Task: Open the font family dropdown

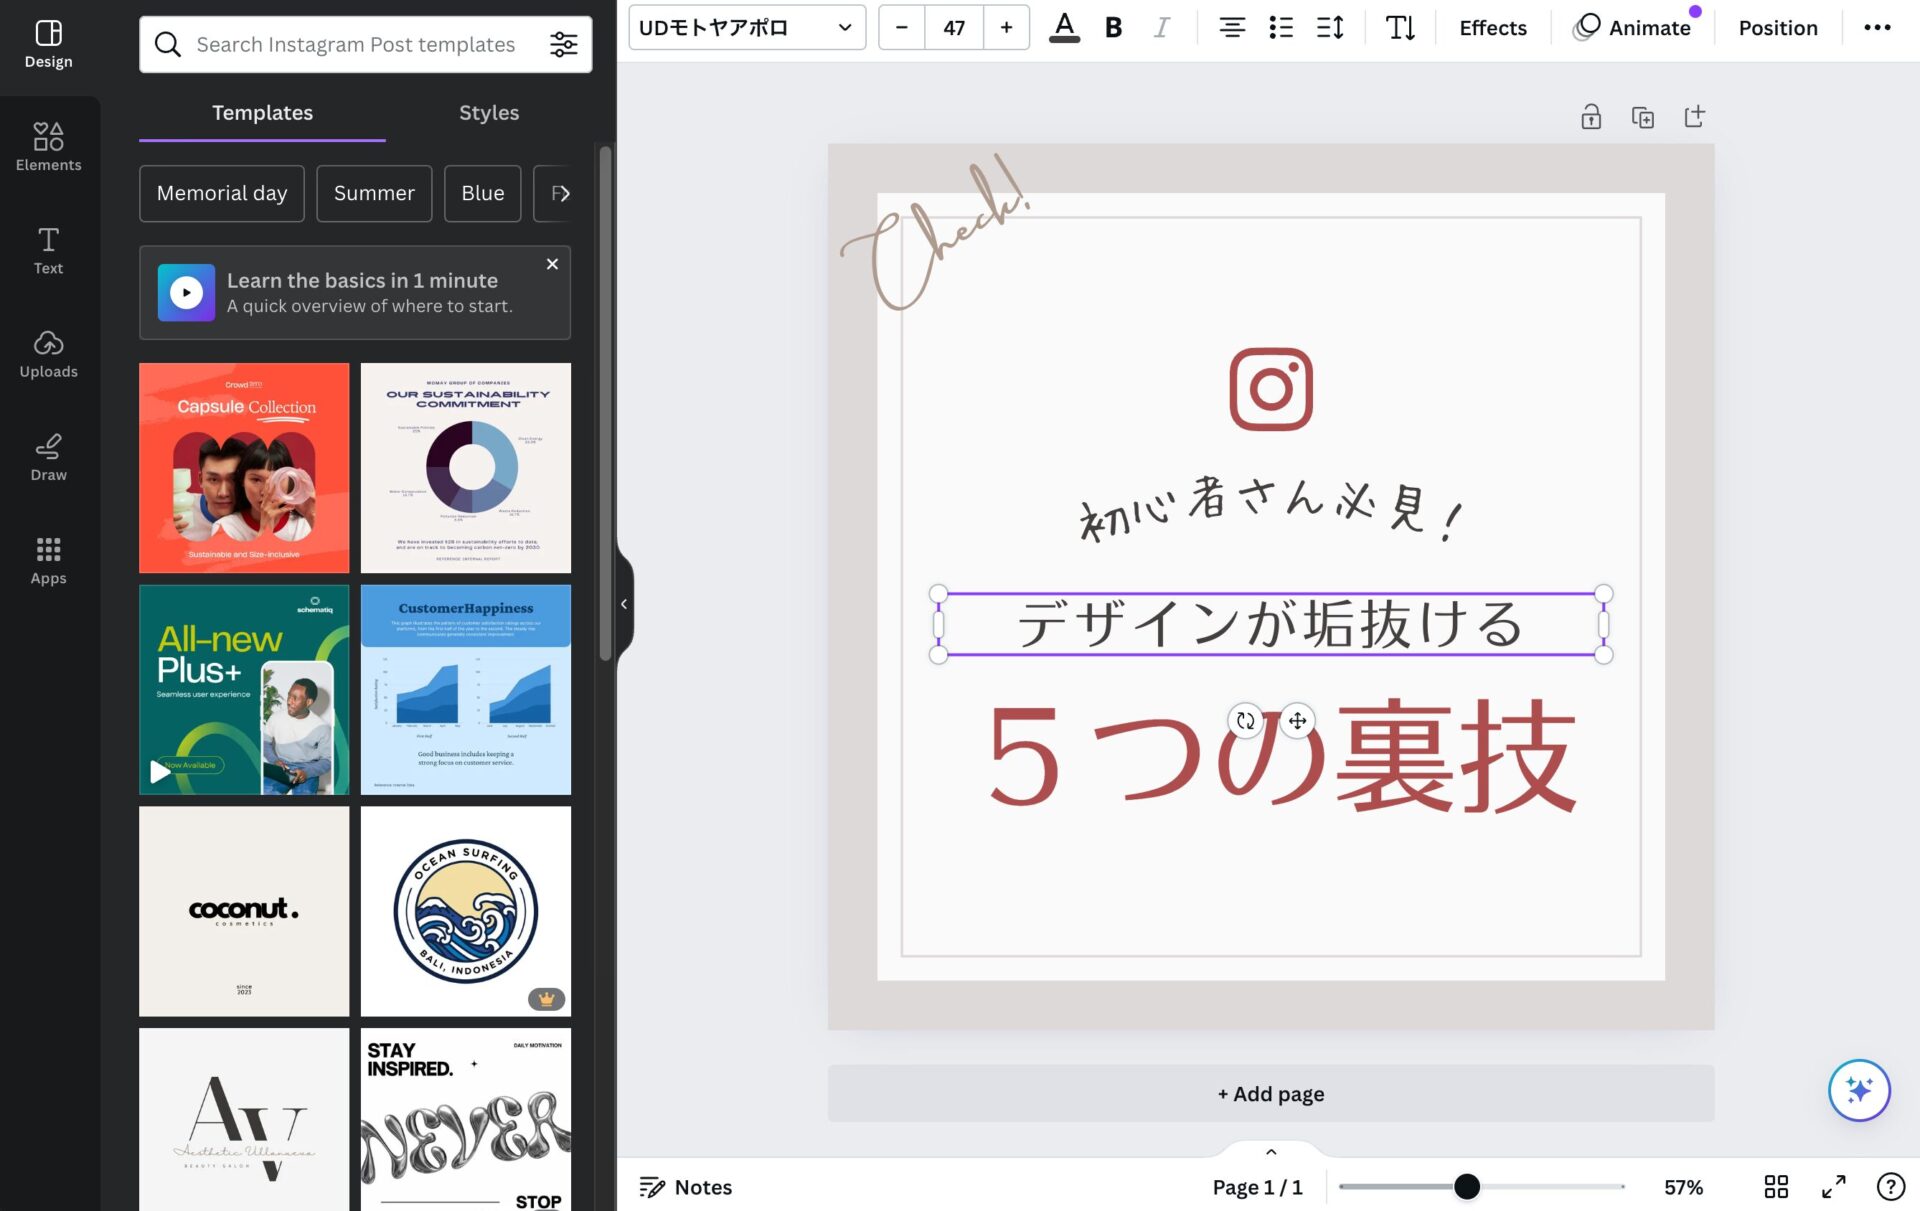Action: [x=746, y=28]
